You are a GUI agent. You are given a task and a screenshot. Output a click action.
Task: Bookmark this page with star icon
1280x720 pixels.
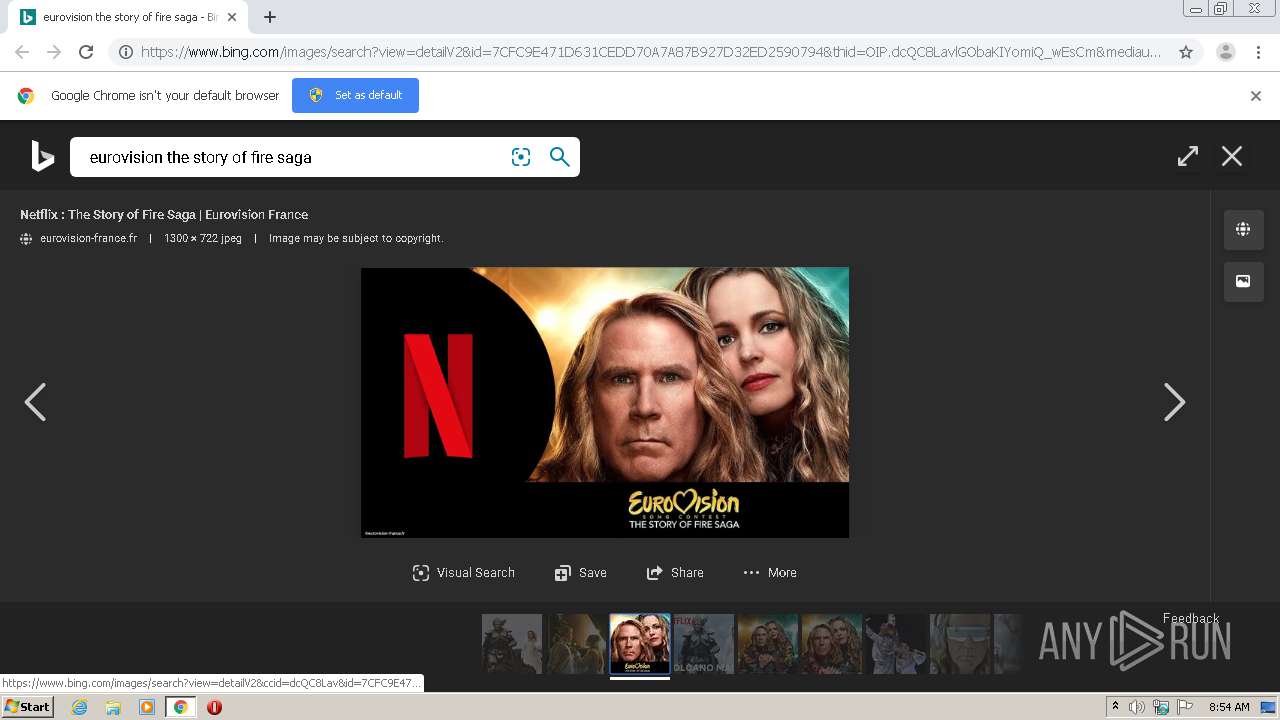[x=1186, y=52]
